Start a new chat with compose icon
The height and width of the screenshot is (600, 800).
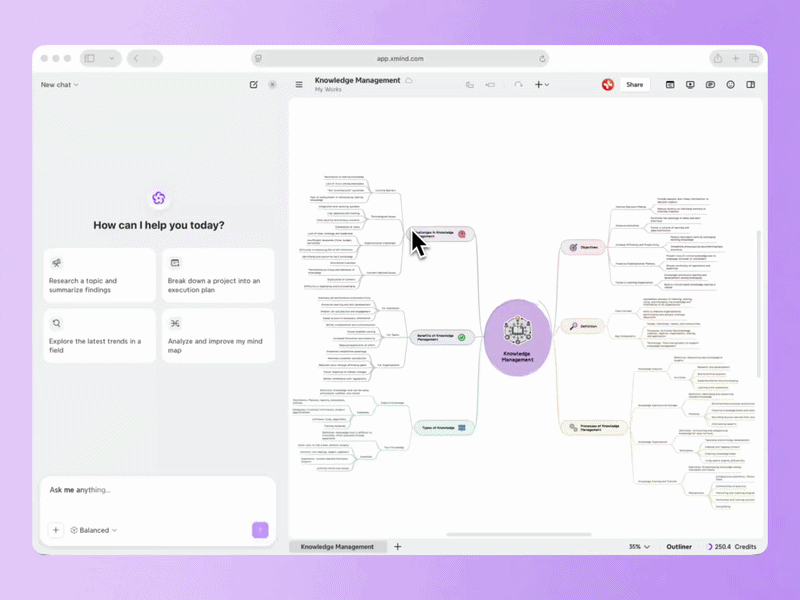[254, 85]
